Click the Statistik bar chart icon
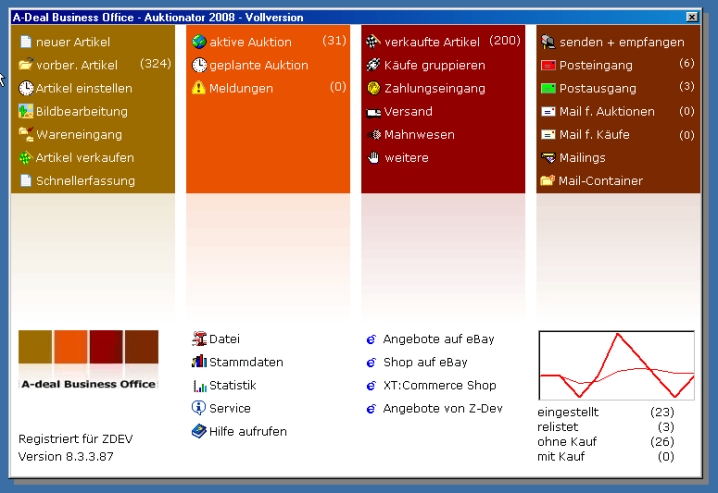 [x=200, y=385]
